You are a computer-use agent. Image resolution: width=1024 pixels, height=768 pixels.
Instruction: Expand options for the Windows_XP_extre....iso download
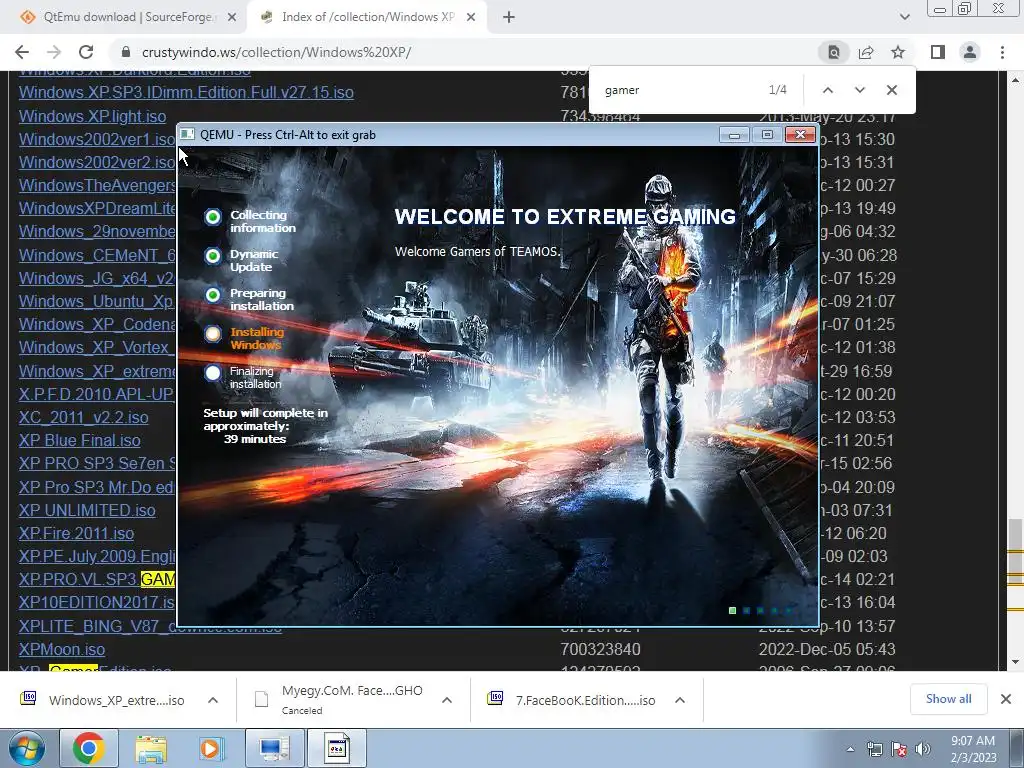[x=213, y=700]
